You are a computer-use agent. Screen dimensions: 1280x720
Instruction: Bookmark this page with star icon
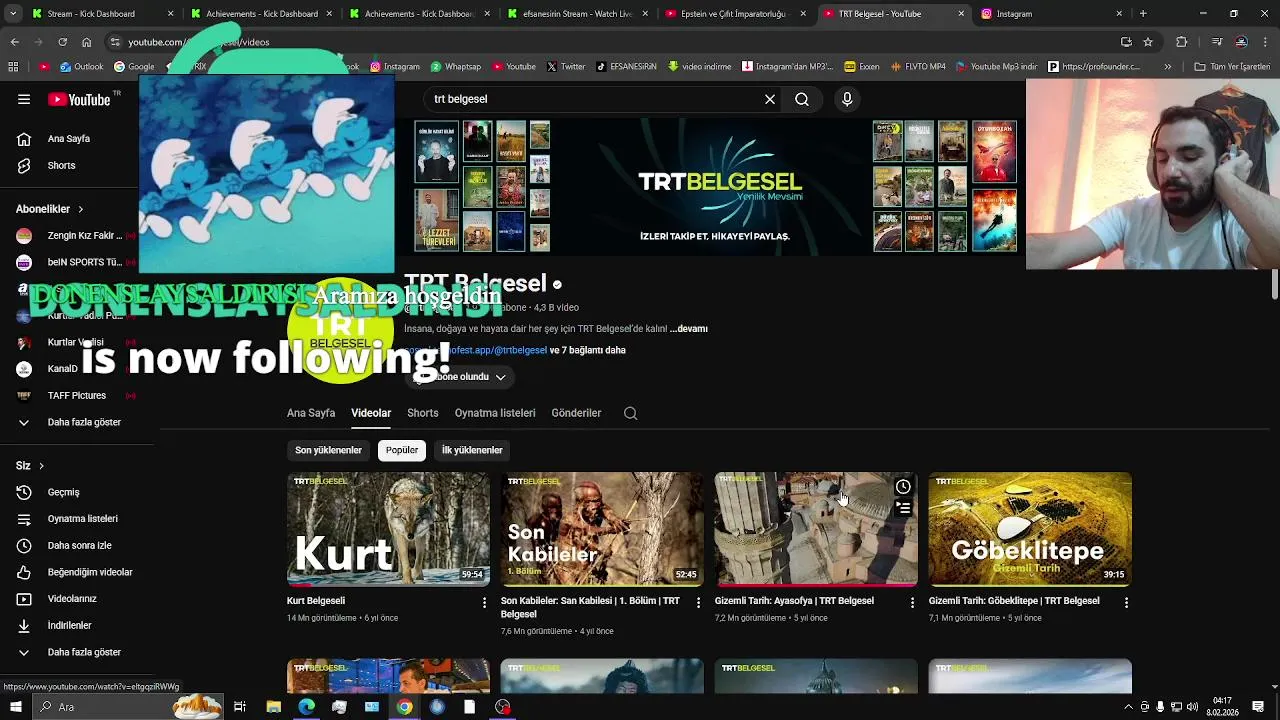point(1148,42)
